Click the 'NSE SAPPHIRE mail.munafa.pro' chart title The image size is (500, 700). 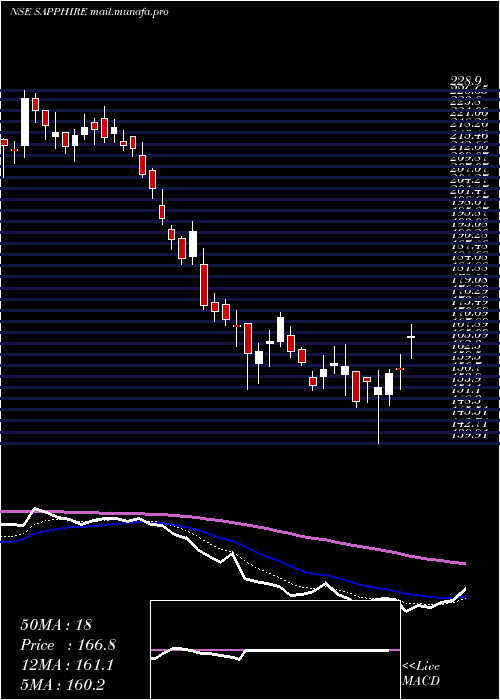(x=89, y=12)
